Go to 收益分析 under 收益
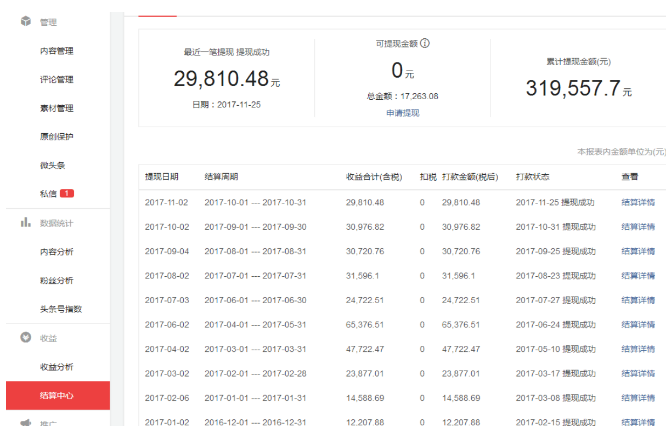 point(56,366)
